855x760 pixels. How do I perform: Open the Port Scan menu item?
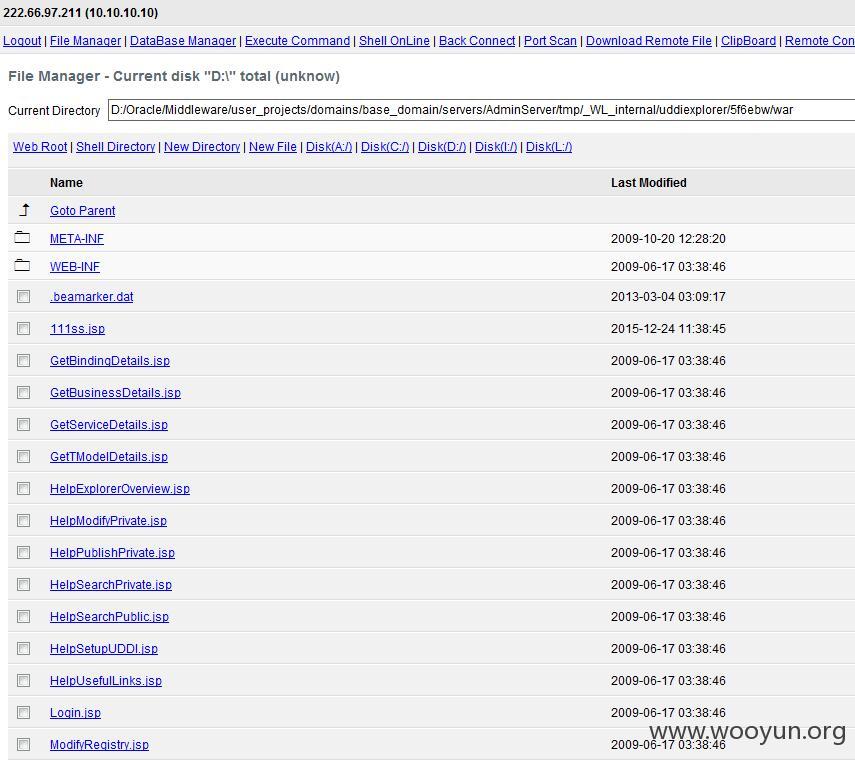click(x=550, y=41)
